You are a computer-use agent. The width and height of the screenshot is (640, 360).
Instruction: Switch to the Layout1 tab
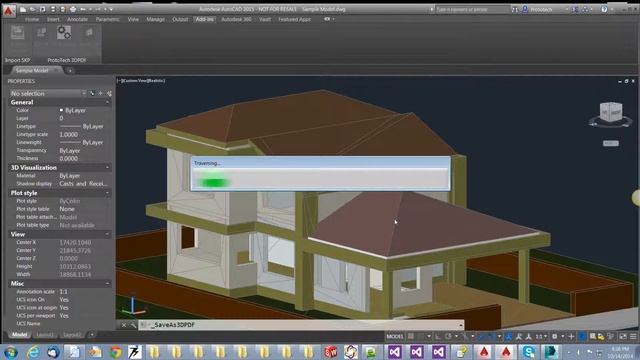[45, 335]
